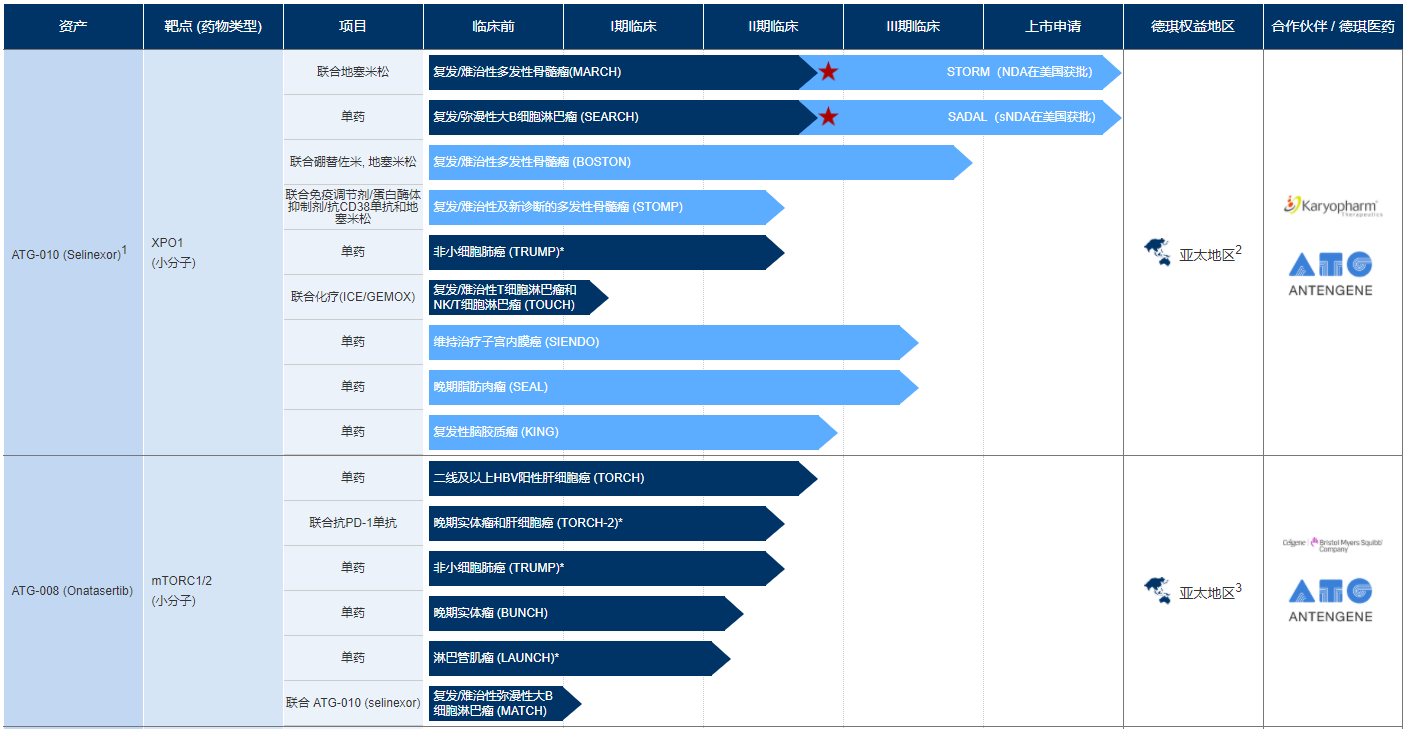This screenshot has height=729, width=1406.
Task: Click the Karyopharm Therapeutics logo
Action: point(1333,206)
